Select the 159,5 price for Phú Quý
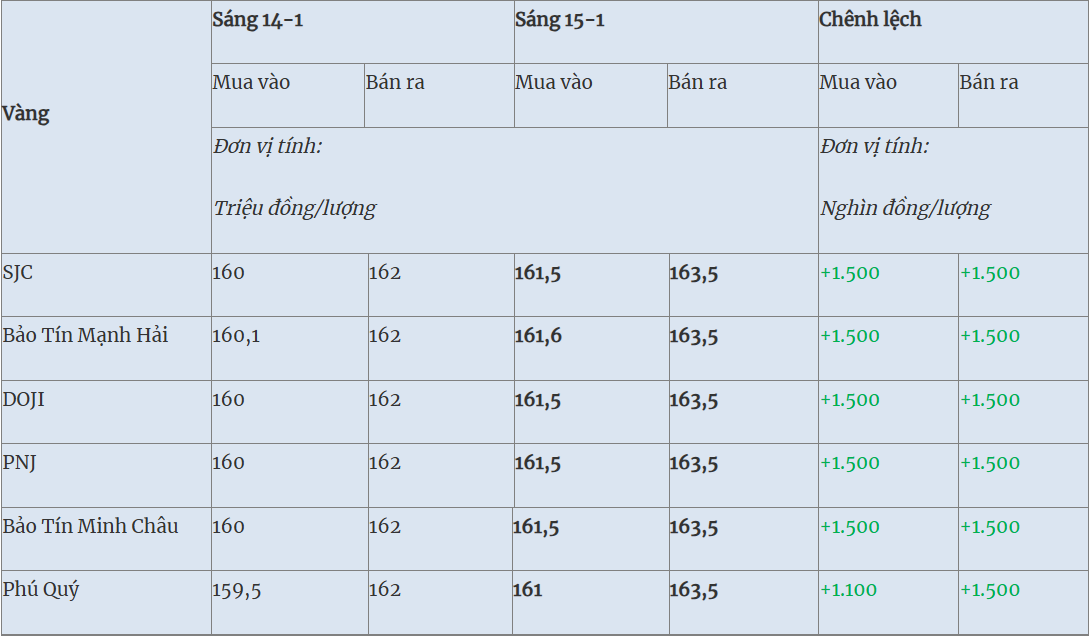Image resolution: width=1089 pixels, height=638 pixels. 237,590
